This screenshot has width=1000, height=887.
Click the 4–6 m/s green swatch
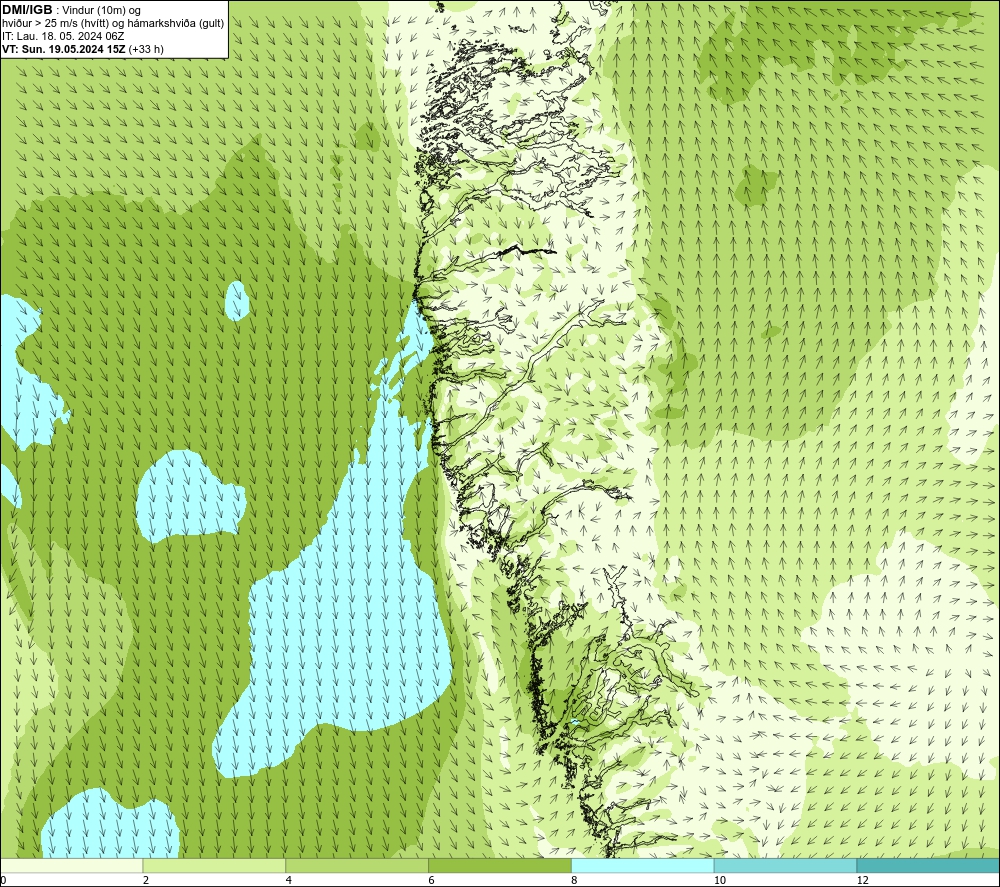point(357,865)
